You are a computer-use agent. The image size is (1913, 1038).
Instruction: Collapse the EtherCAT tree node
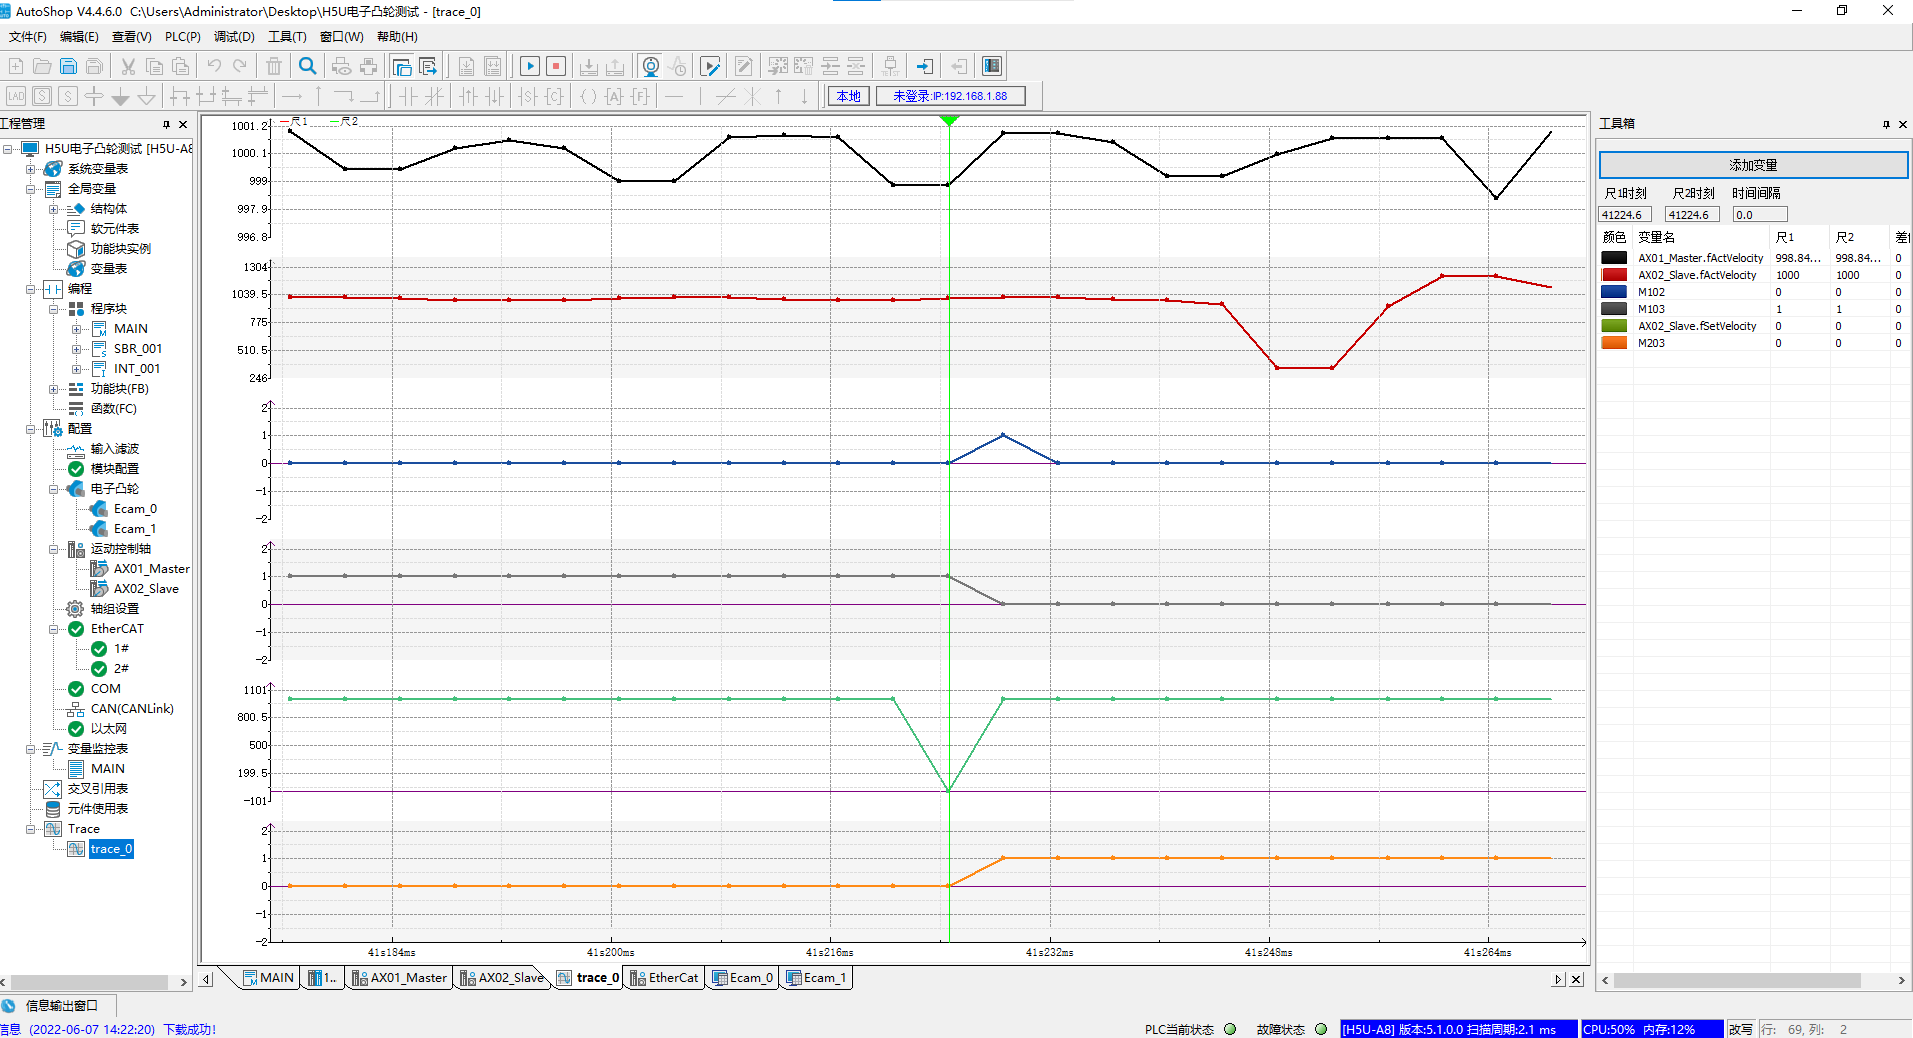[54, 629]
